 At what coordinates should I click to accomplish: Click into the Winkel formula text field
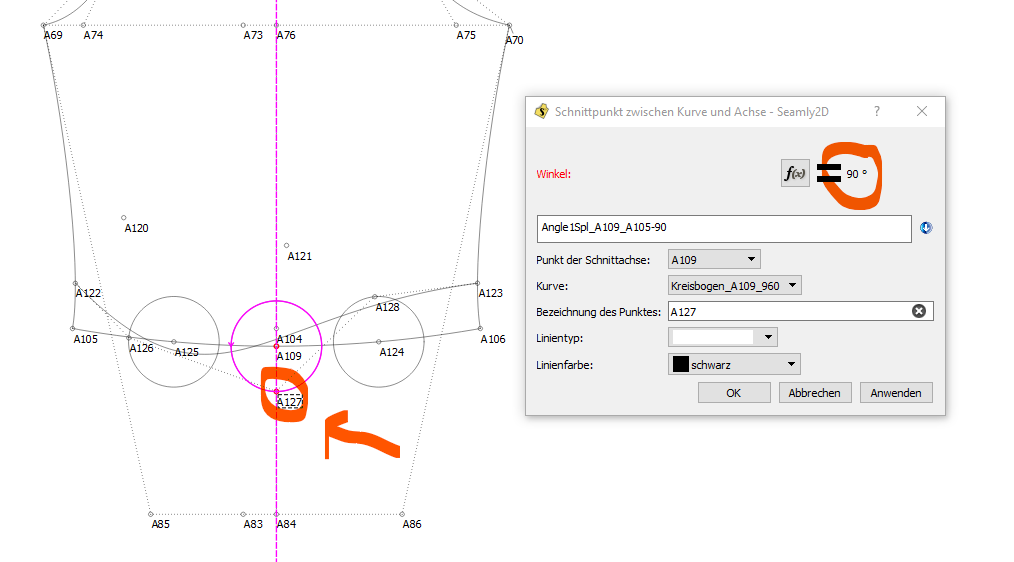[x=723, y=228]
